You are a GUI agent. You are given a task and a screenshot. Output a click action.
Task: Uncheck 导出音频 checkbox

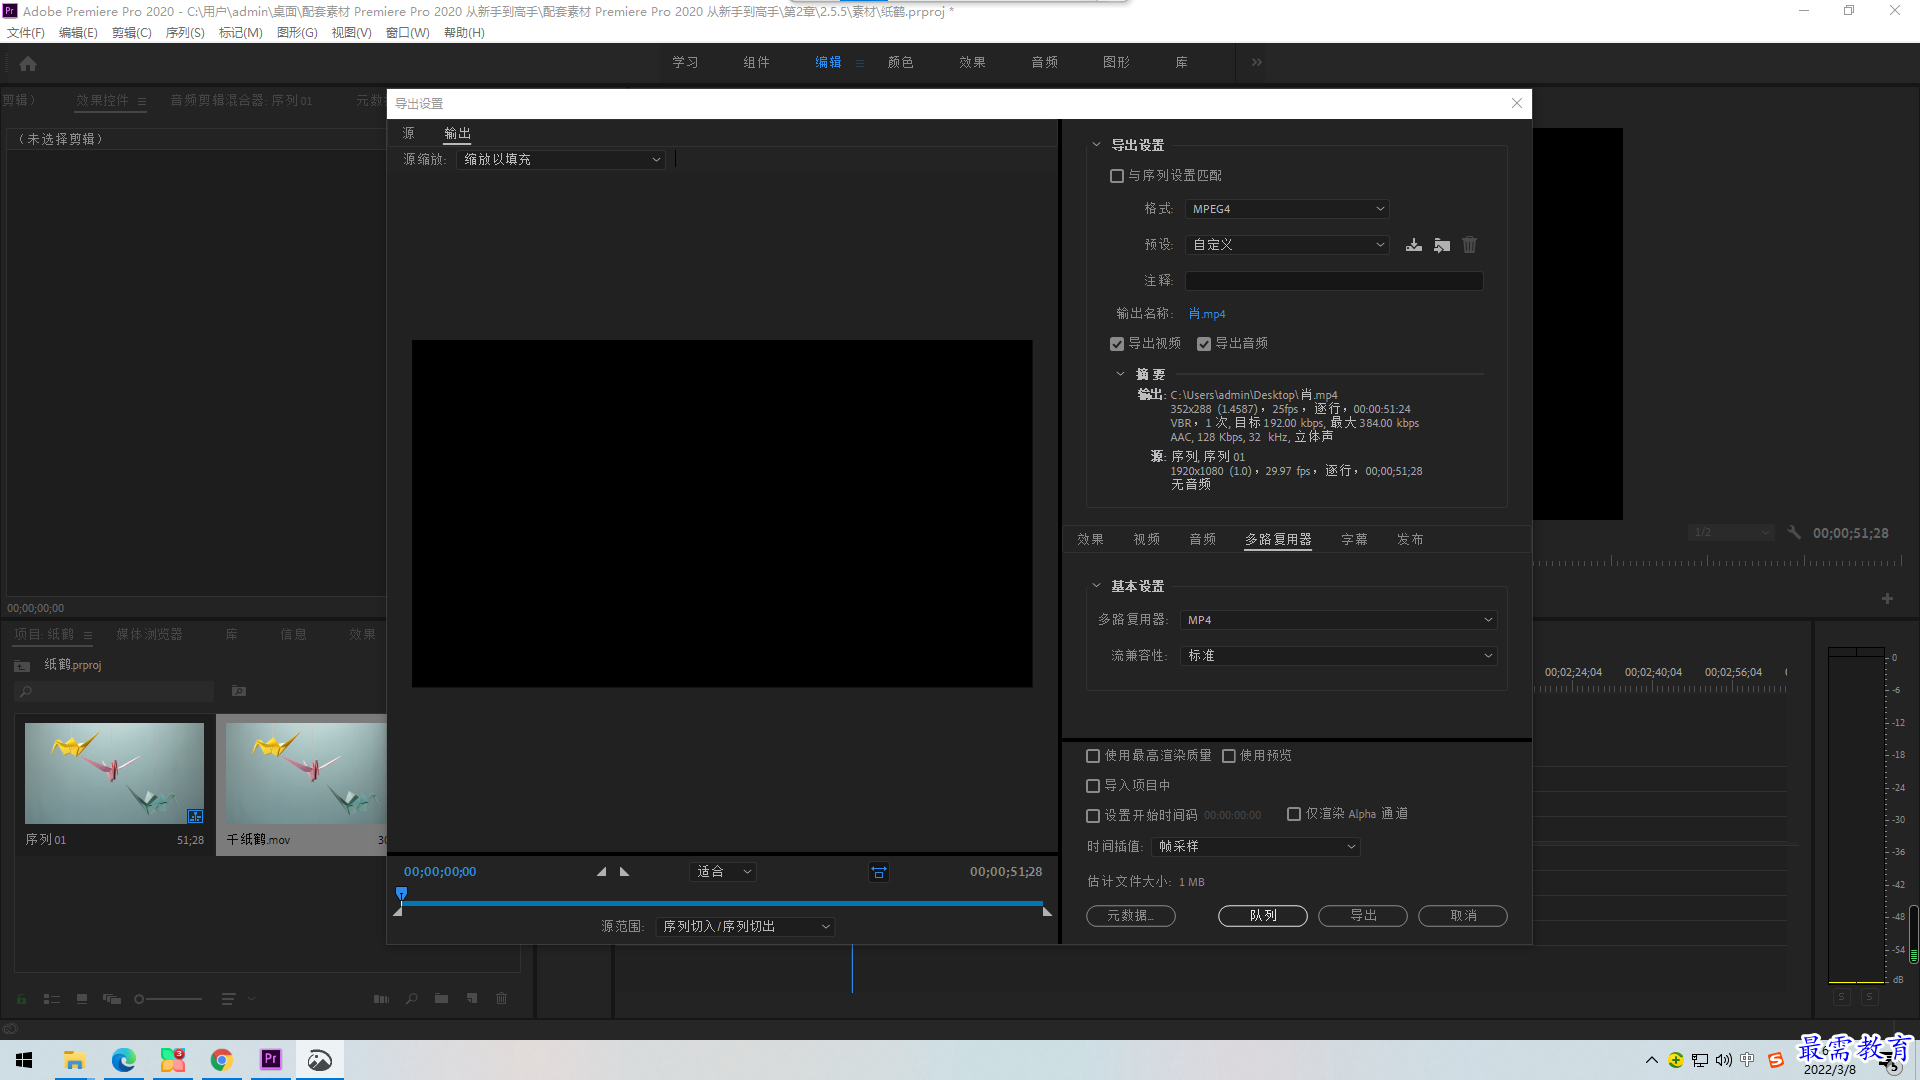1204,344
